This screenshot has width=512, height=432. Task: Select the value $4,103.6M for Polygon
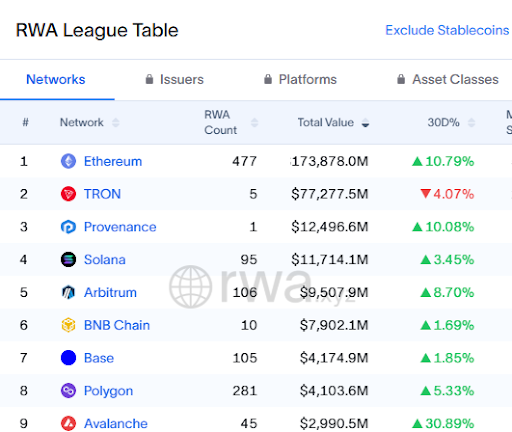point(334,391)
